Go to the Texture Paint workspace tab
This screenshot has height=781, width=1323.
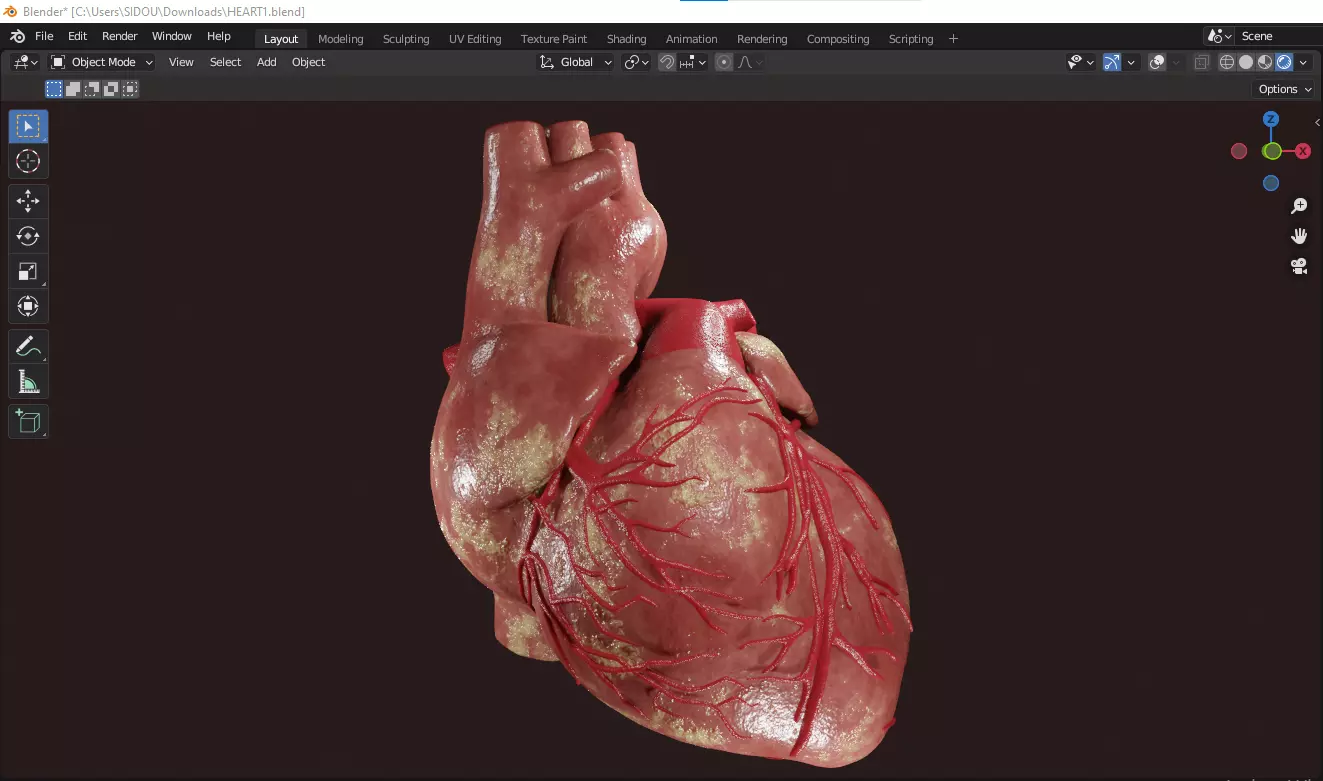click(x=554, y=39)
